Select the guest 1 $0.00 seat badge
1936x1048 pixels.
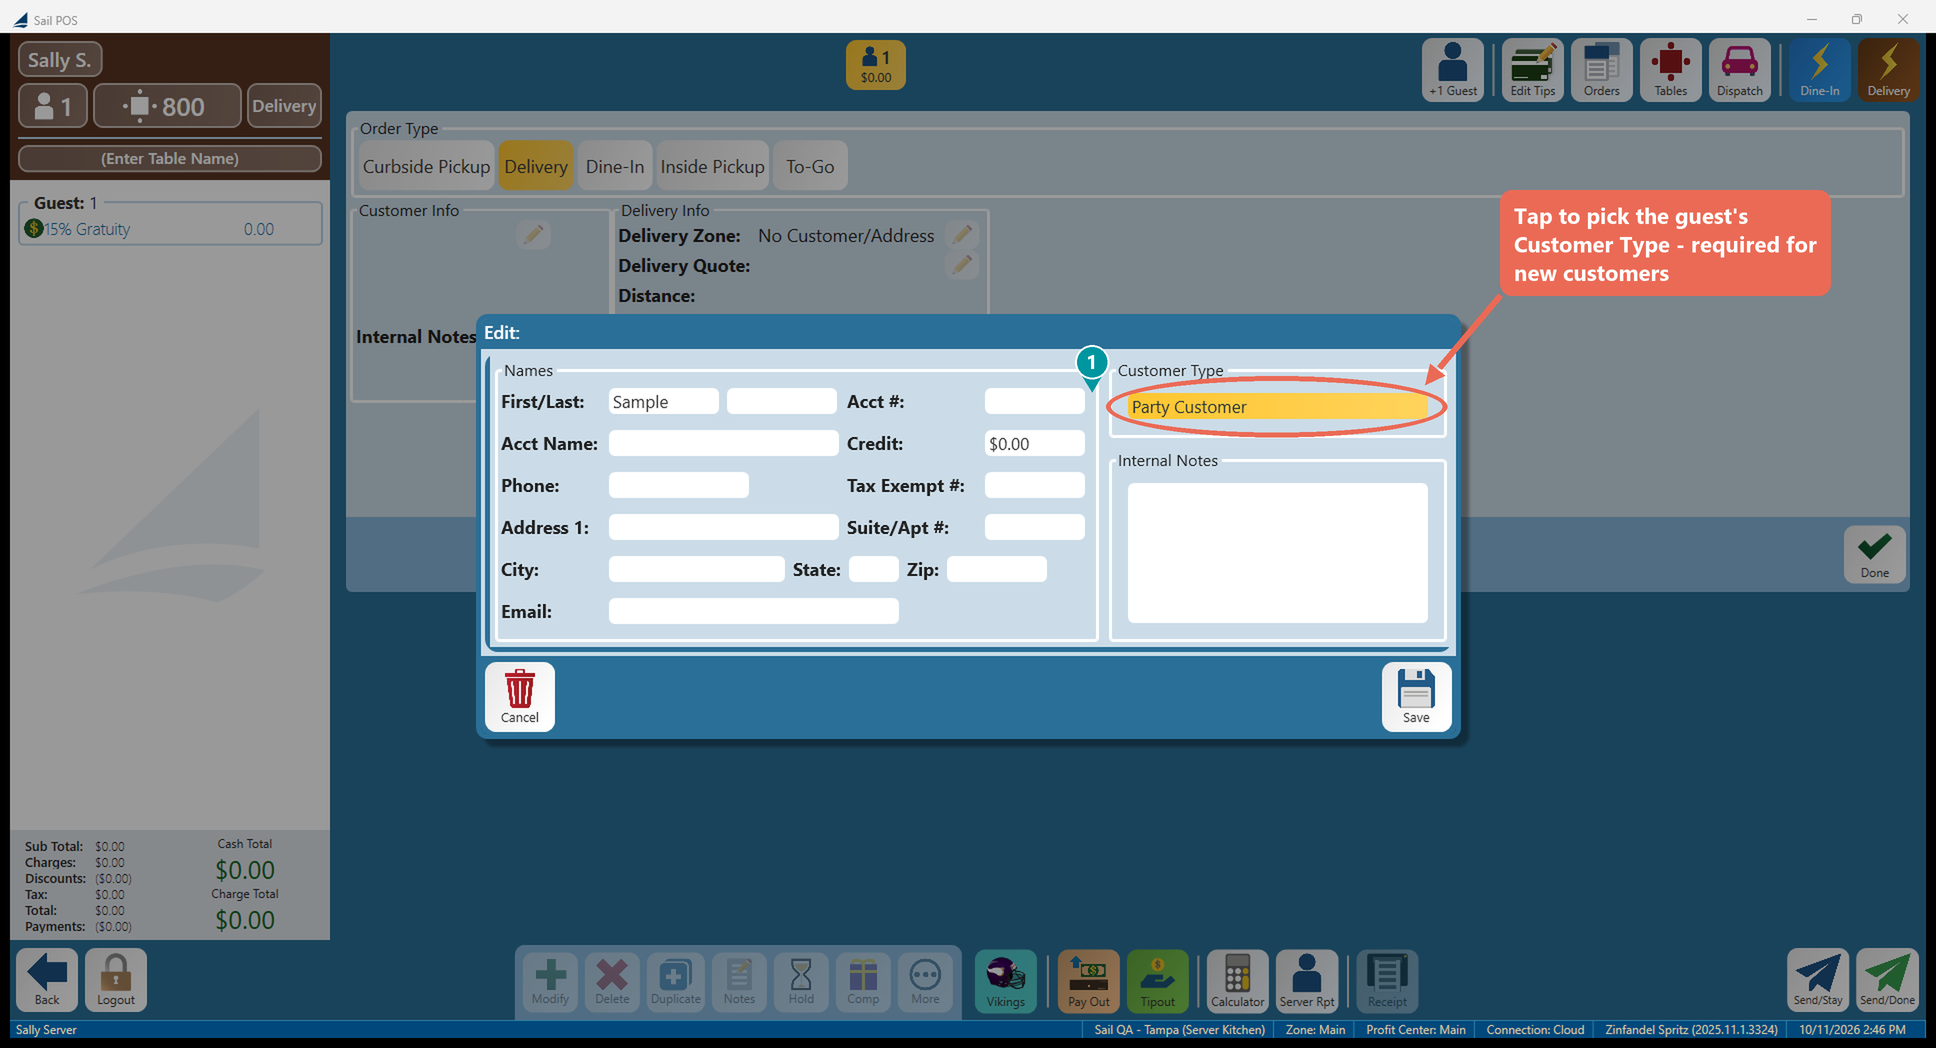click(x=875, y=65)
